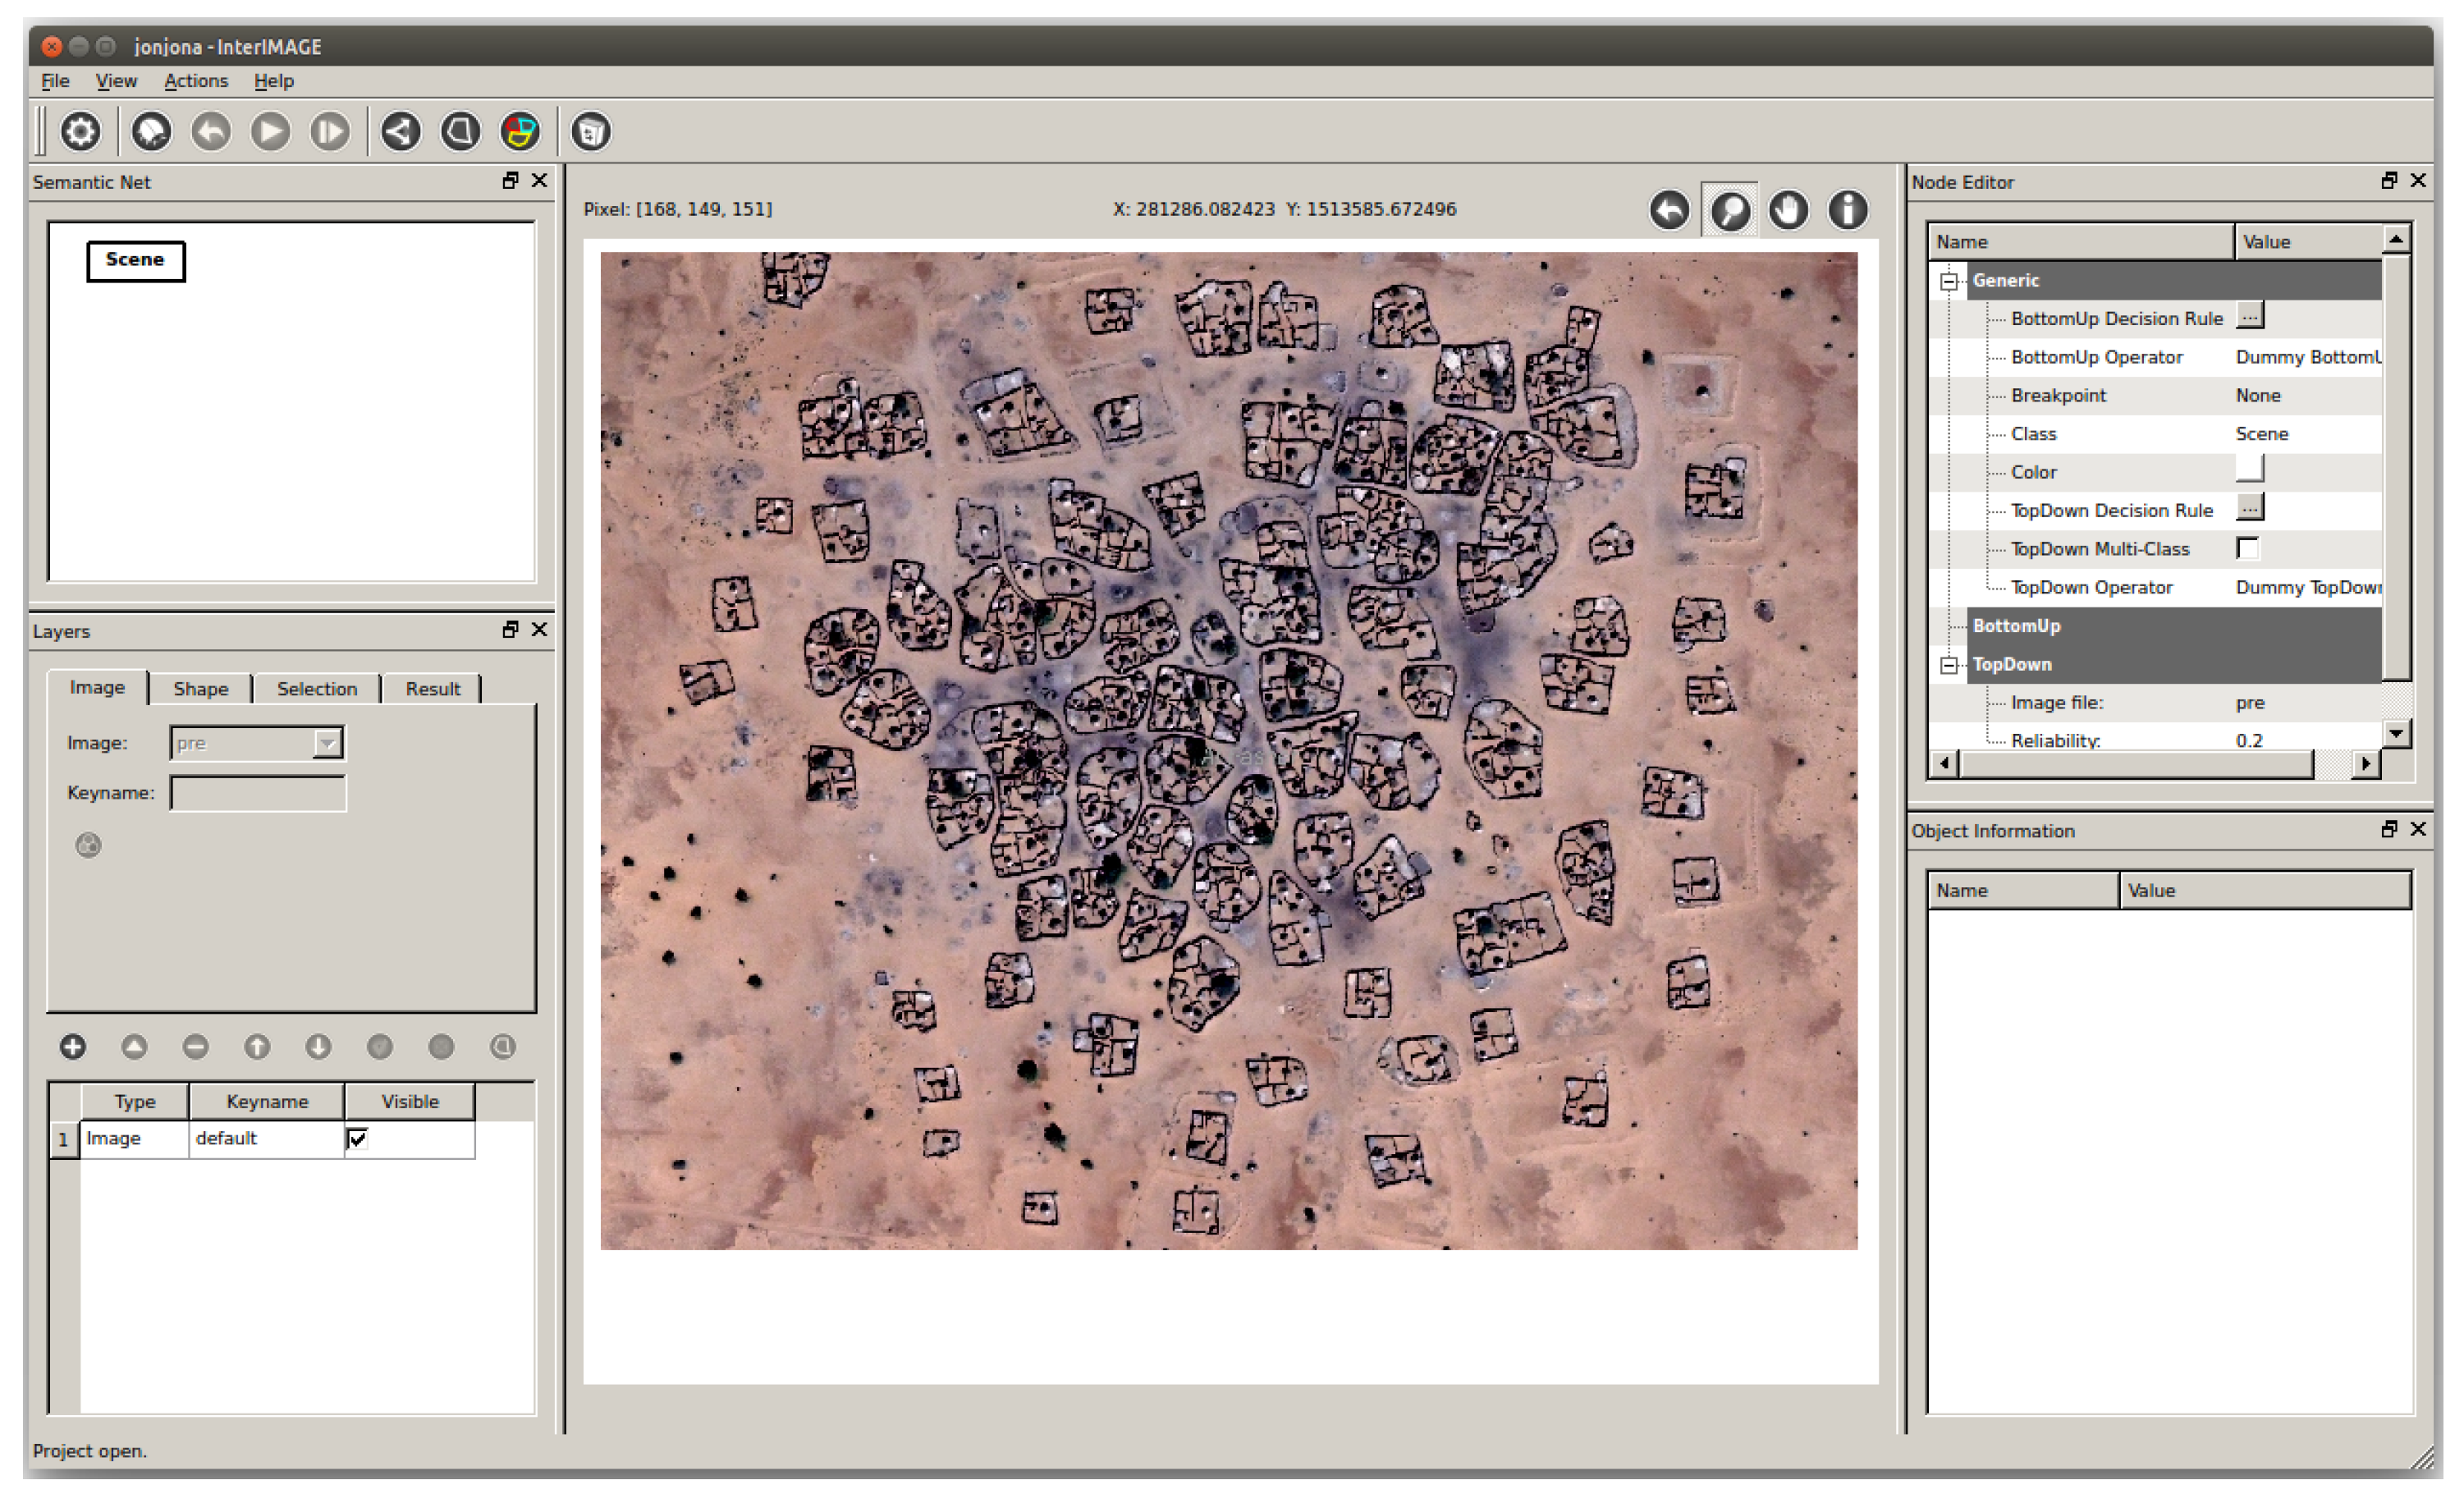Screen dimensions: 2464x1503
Task: Open the BottomUp Decision Rule ellipsis button
Action: click(2249, 317)
